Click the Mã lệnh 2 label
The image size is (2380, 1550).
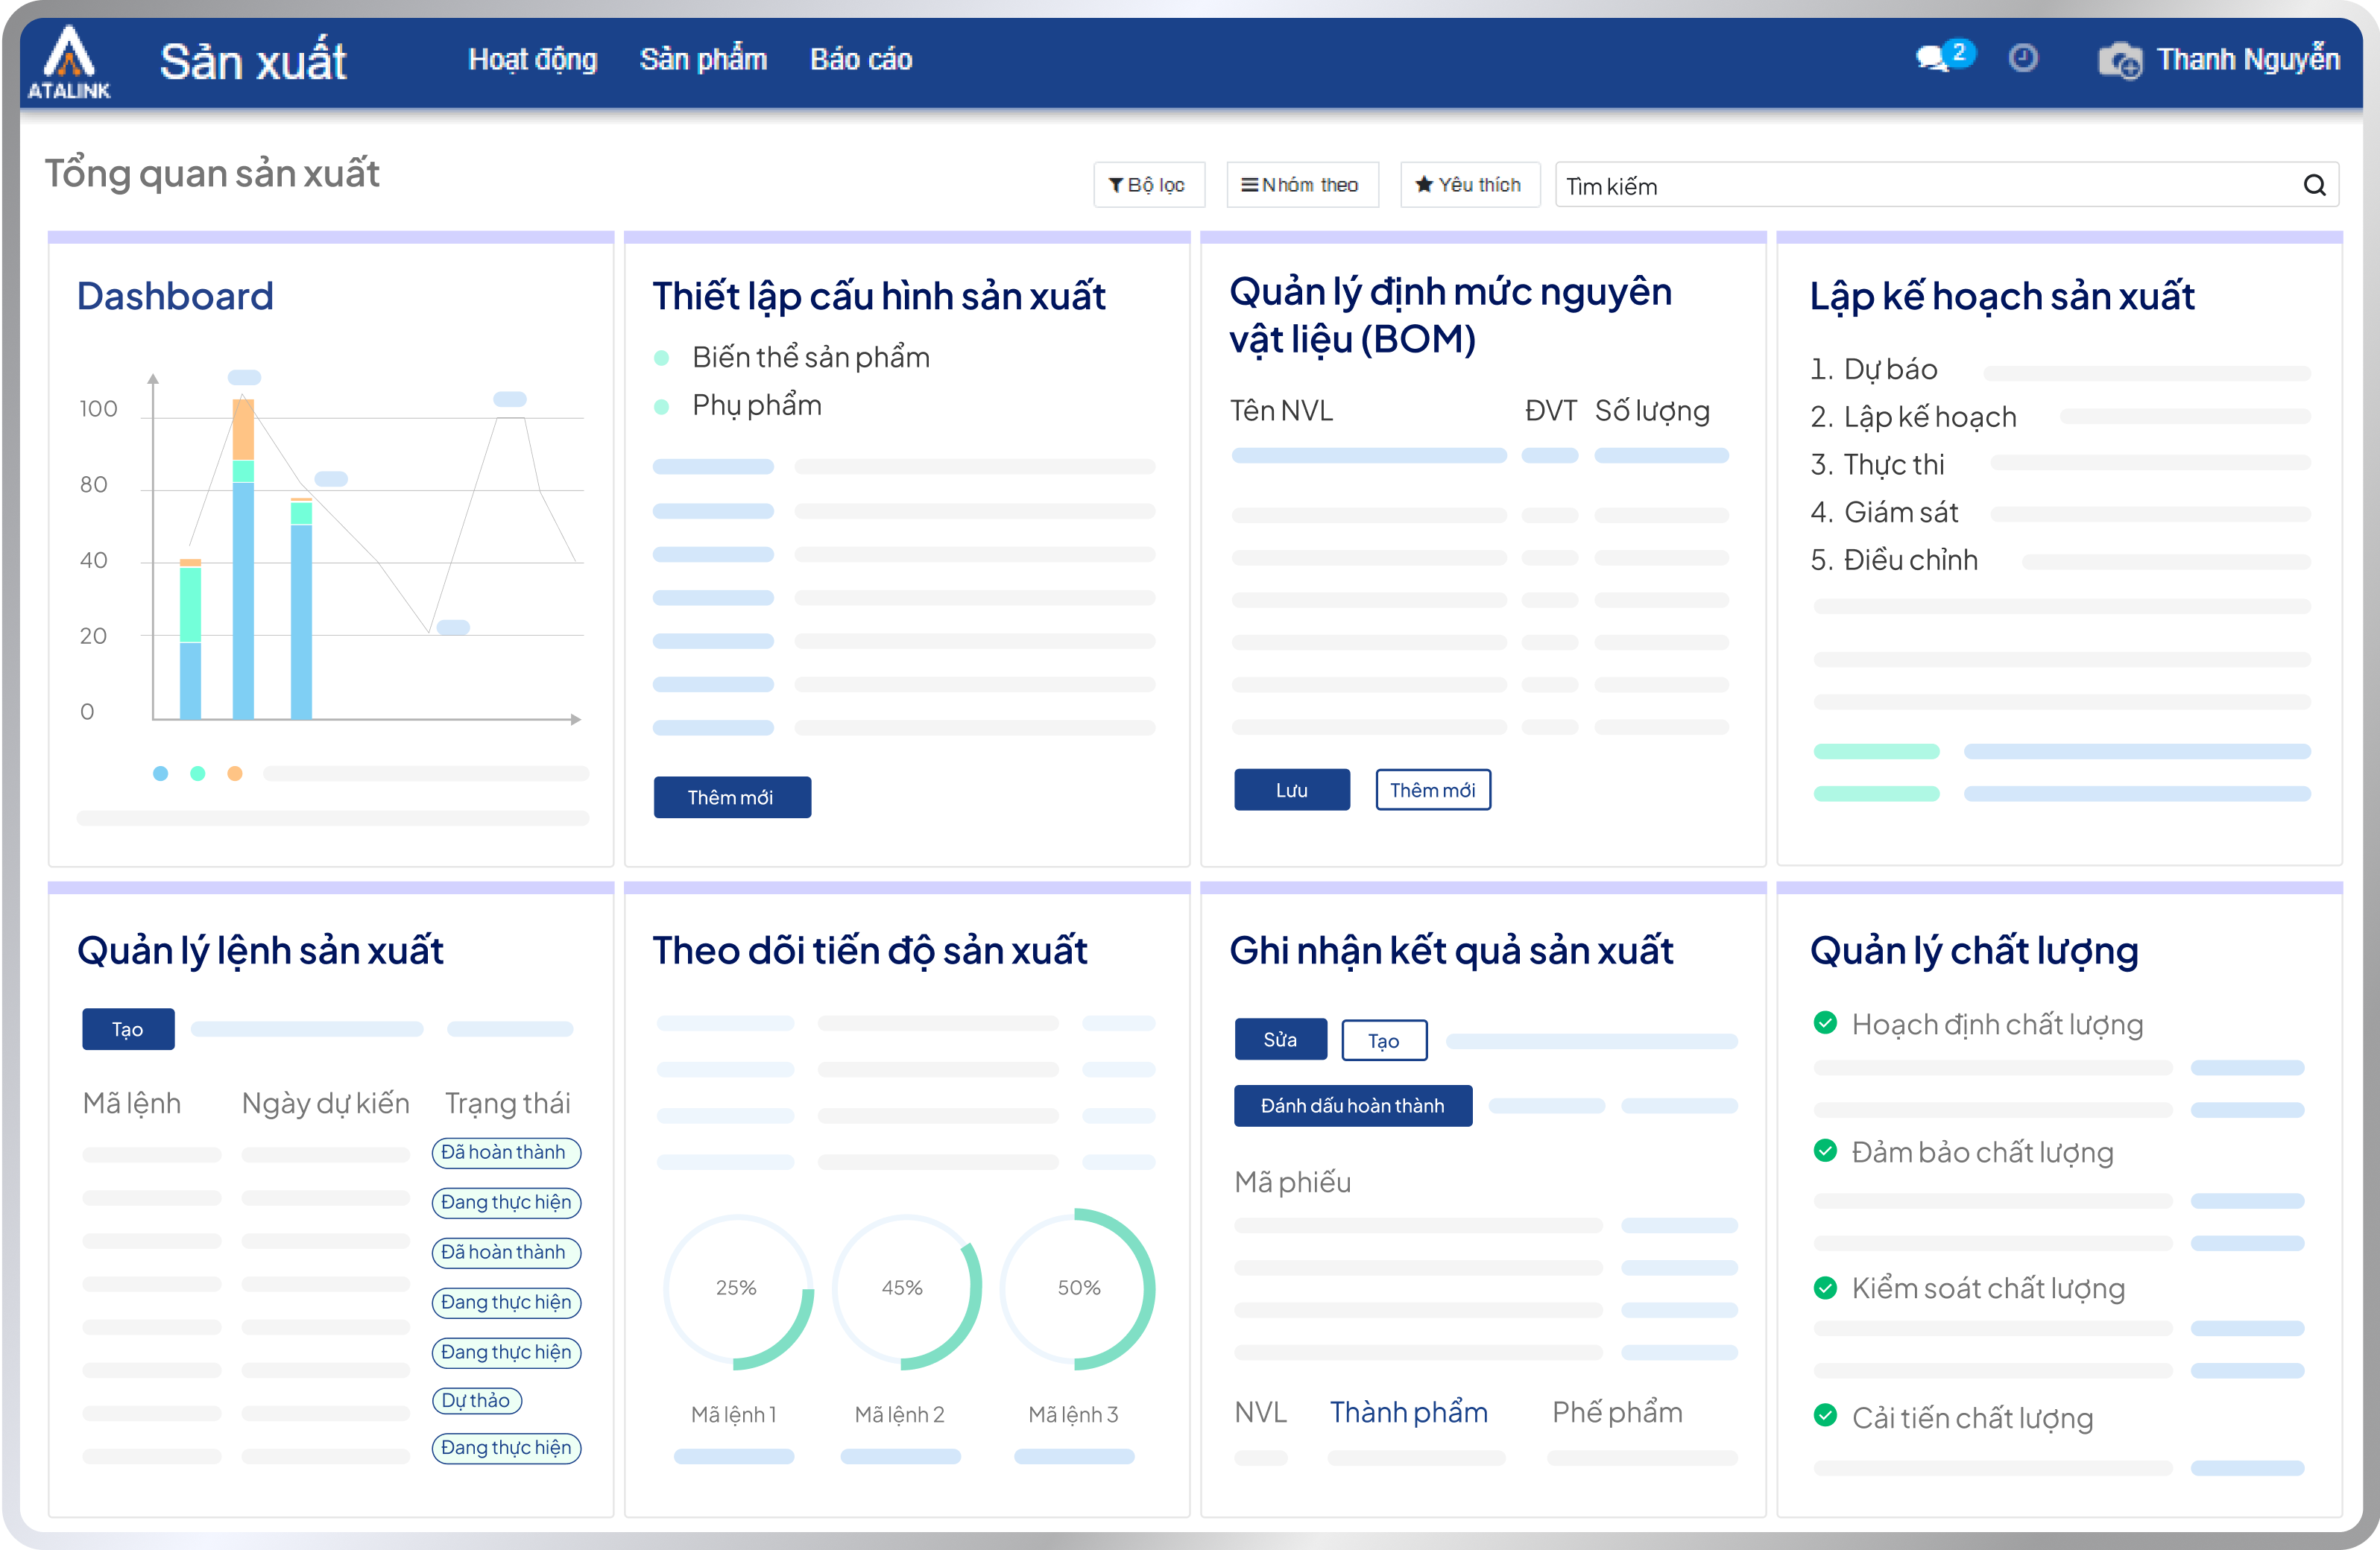coord(900,1414)
